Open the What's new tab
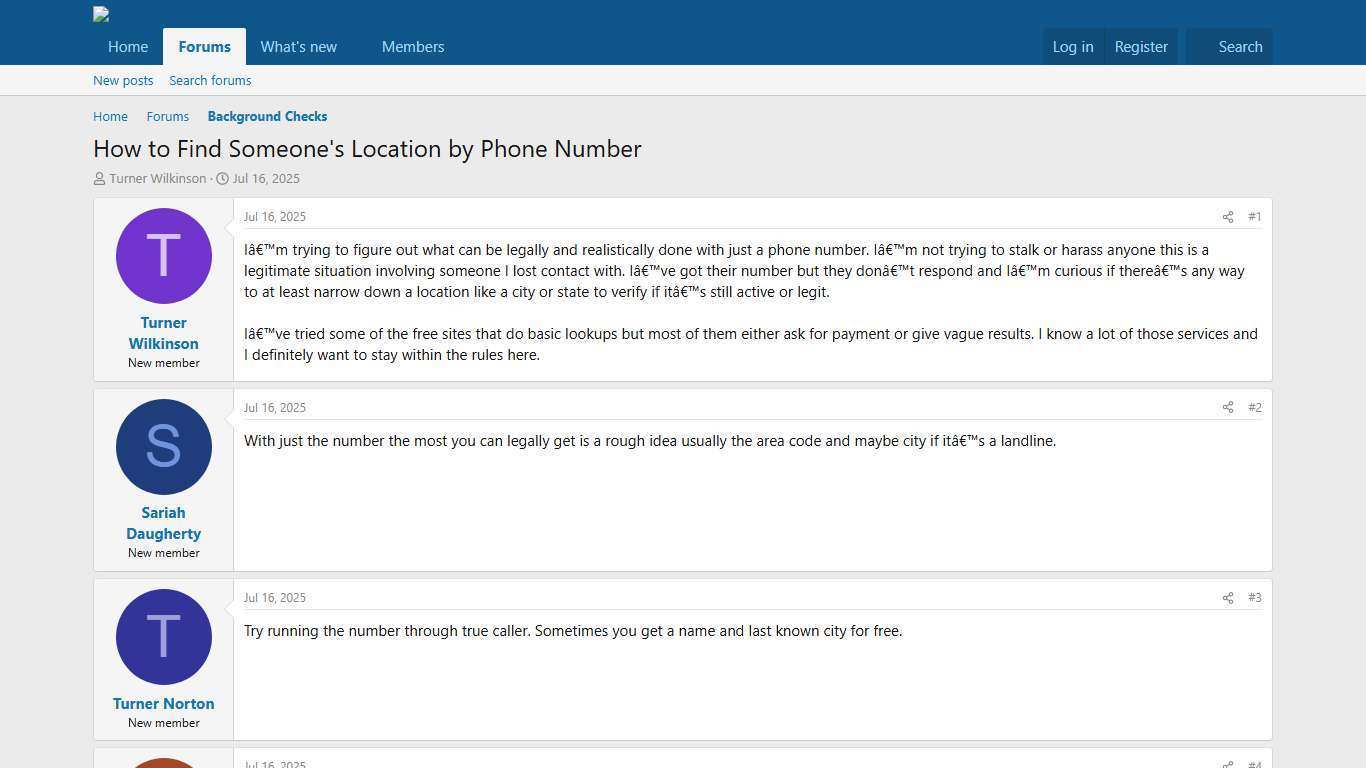Screen dimensions: 1366x768 [298, 46]
